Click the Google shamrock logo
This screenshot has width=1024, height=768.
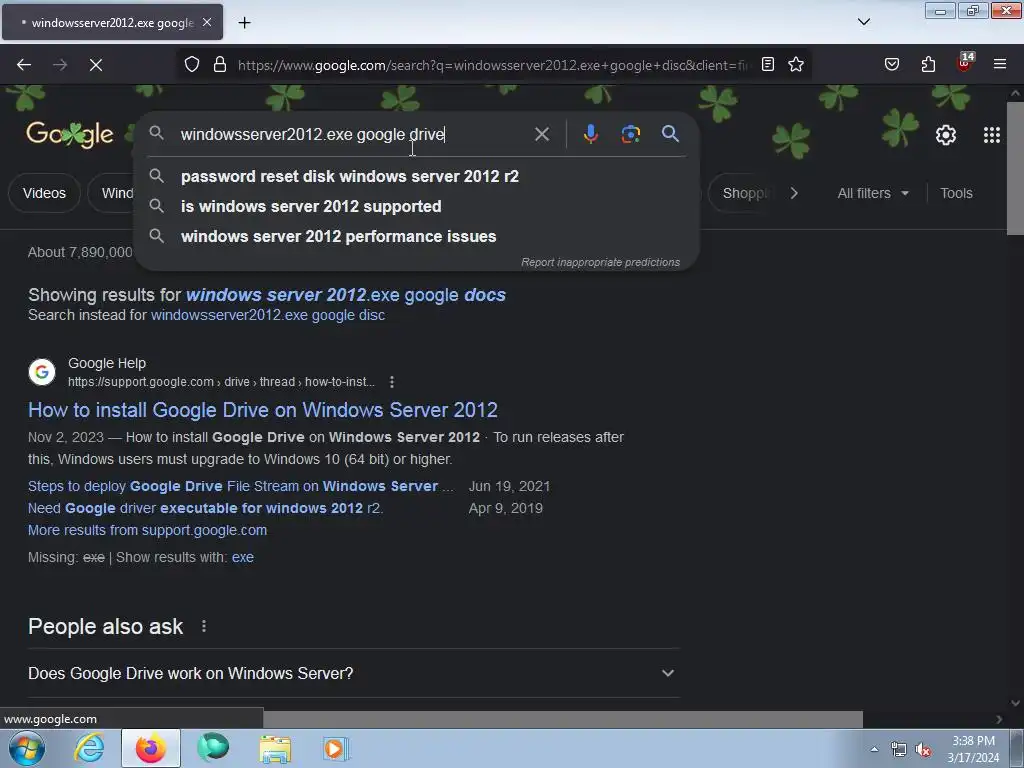(x=70, y=135)
